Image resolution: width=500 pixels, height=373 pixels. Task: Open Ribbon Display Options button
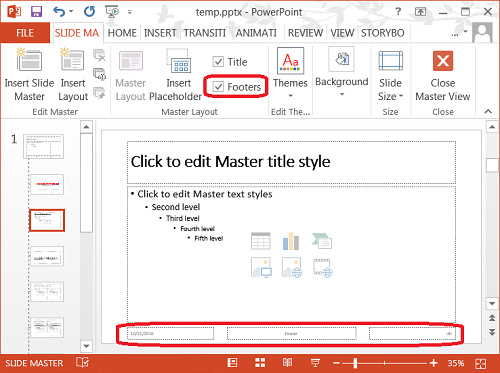[x=420, y=12]
